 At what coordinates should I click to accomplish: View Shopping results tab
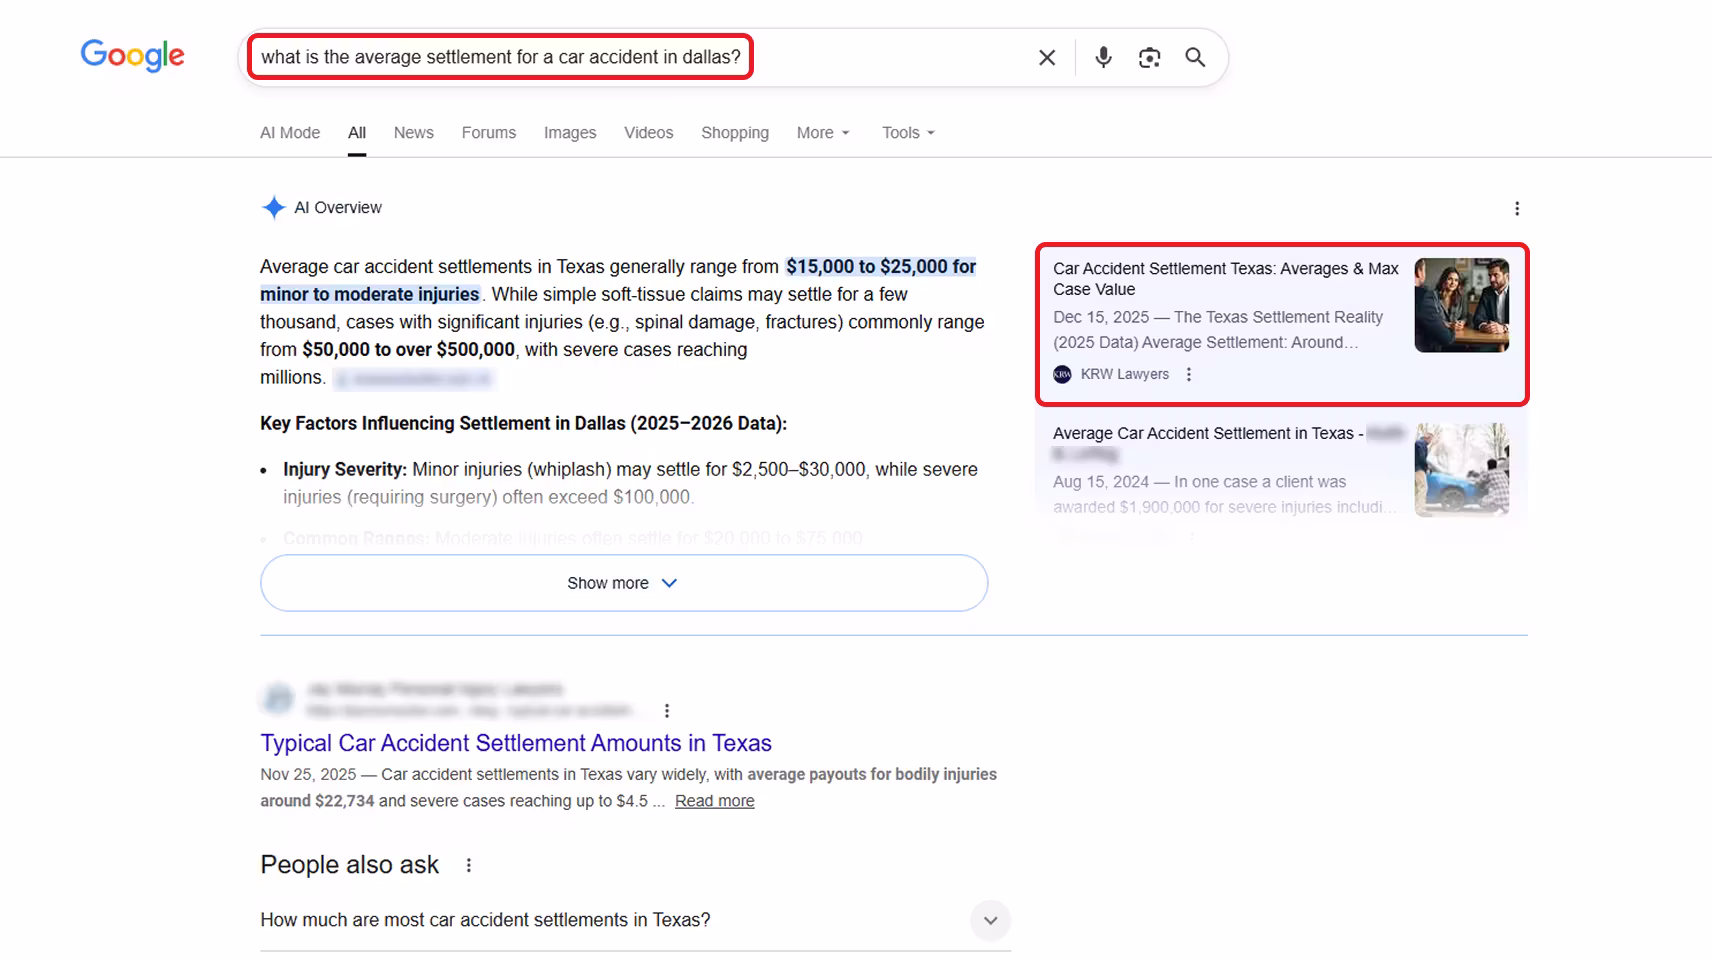click(735, 133)
